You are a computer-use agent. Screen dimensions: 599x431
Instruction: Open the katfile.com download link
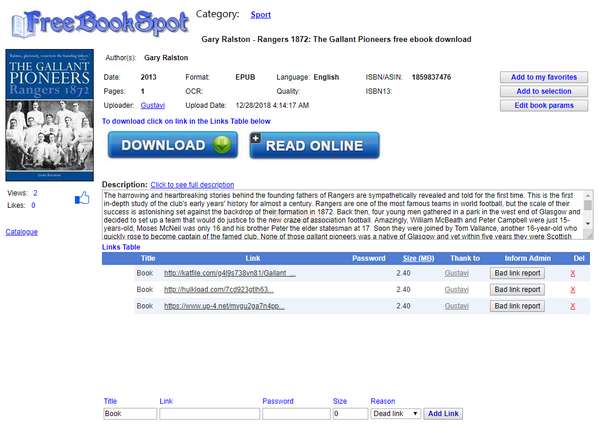click(x=230, y=273)
